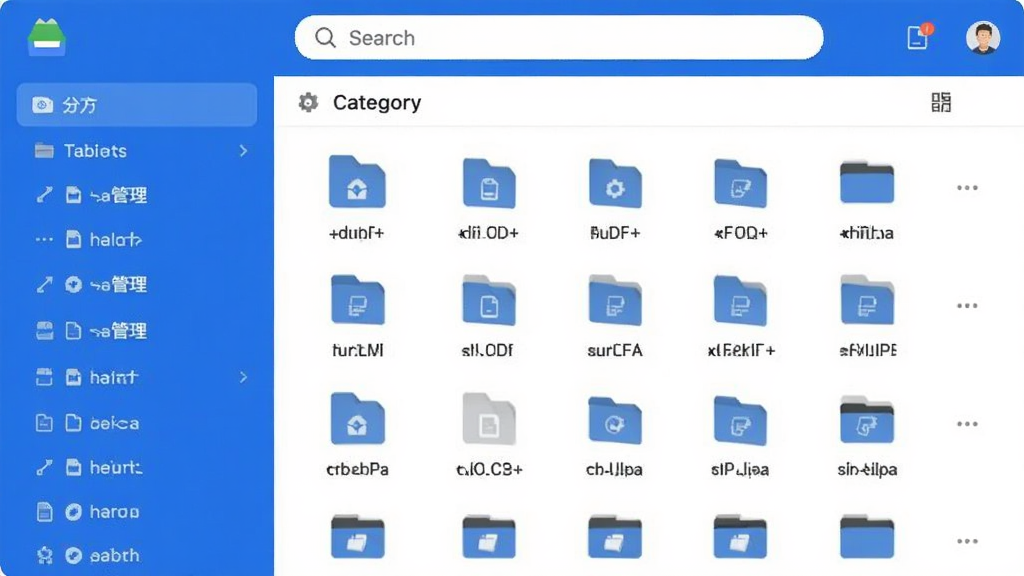Click the gear icon beside Category
1024x576 pixels.
(308, 103)
